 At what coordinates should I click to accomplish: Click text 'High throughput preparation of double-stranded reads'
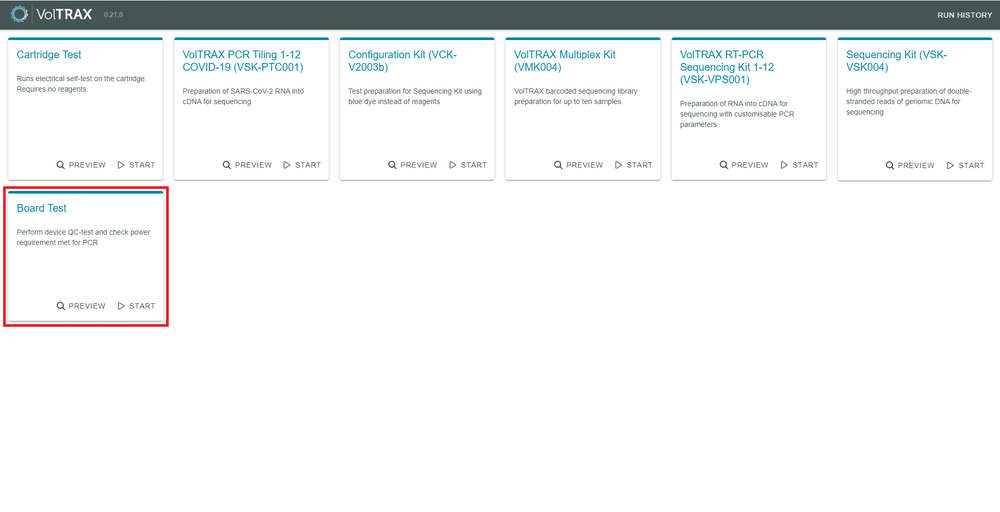click(909, 101)
